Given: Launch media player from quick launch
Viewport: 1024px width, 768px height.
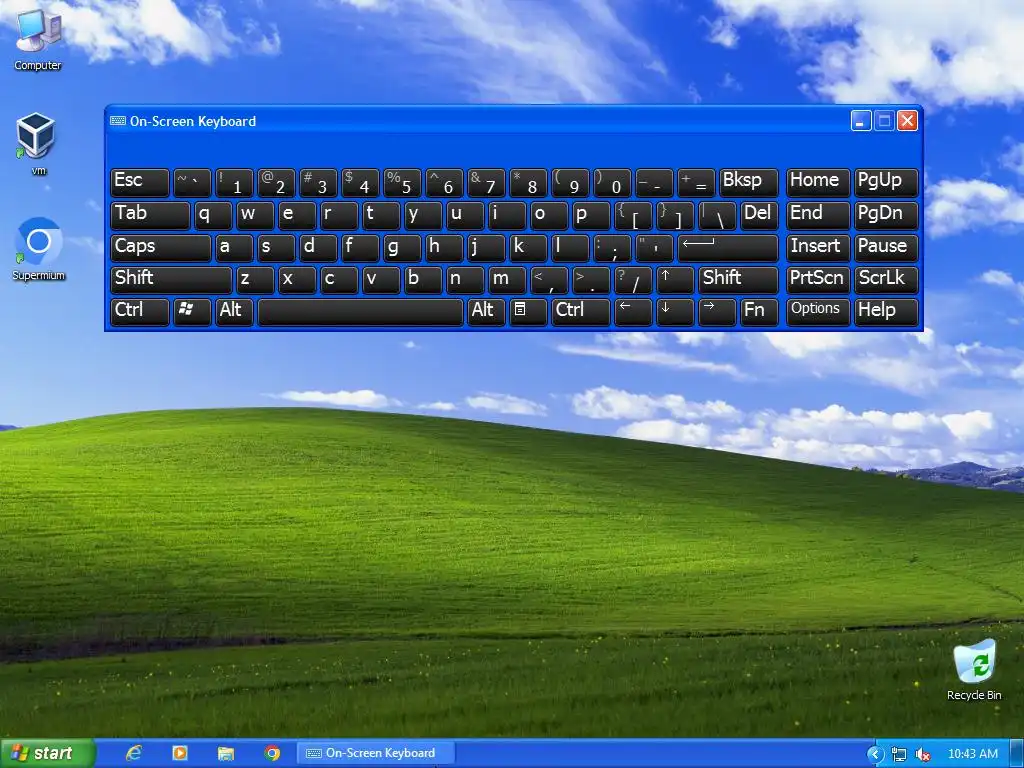Looking at the screenshot, I should (x=180, y=753).
